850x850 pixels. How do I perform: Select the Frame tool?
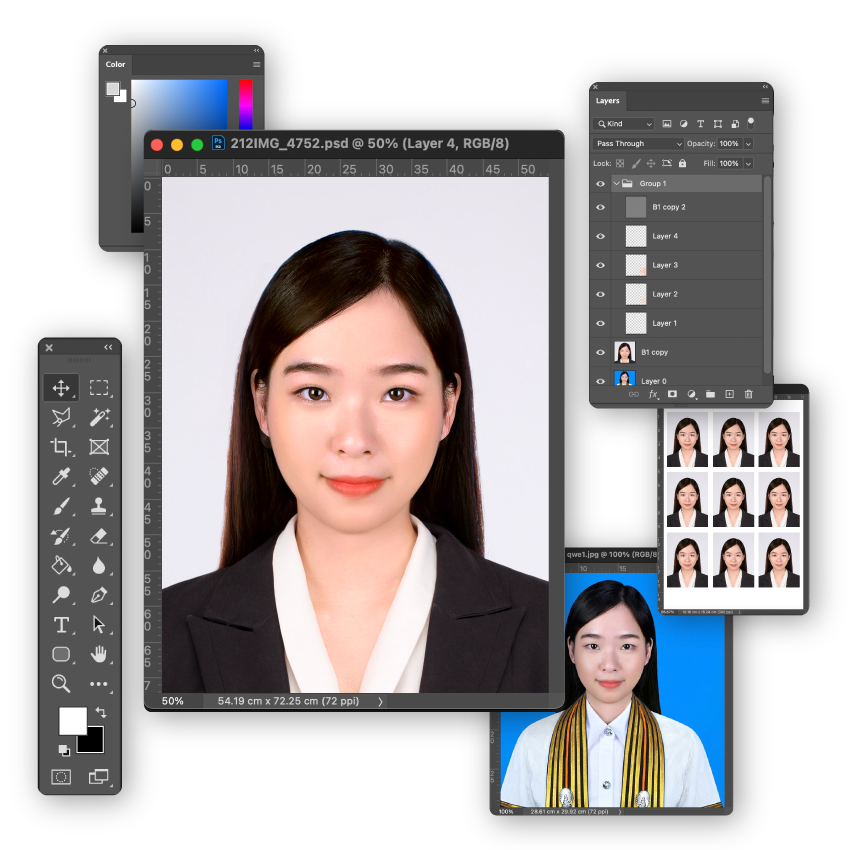click(99, 447)
